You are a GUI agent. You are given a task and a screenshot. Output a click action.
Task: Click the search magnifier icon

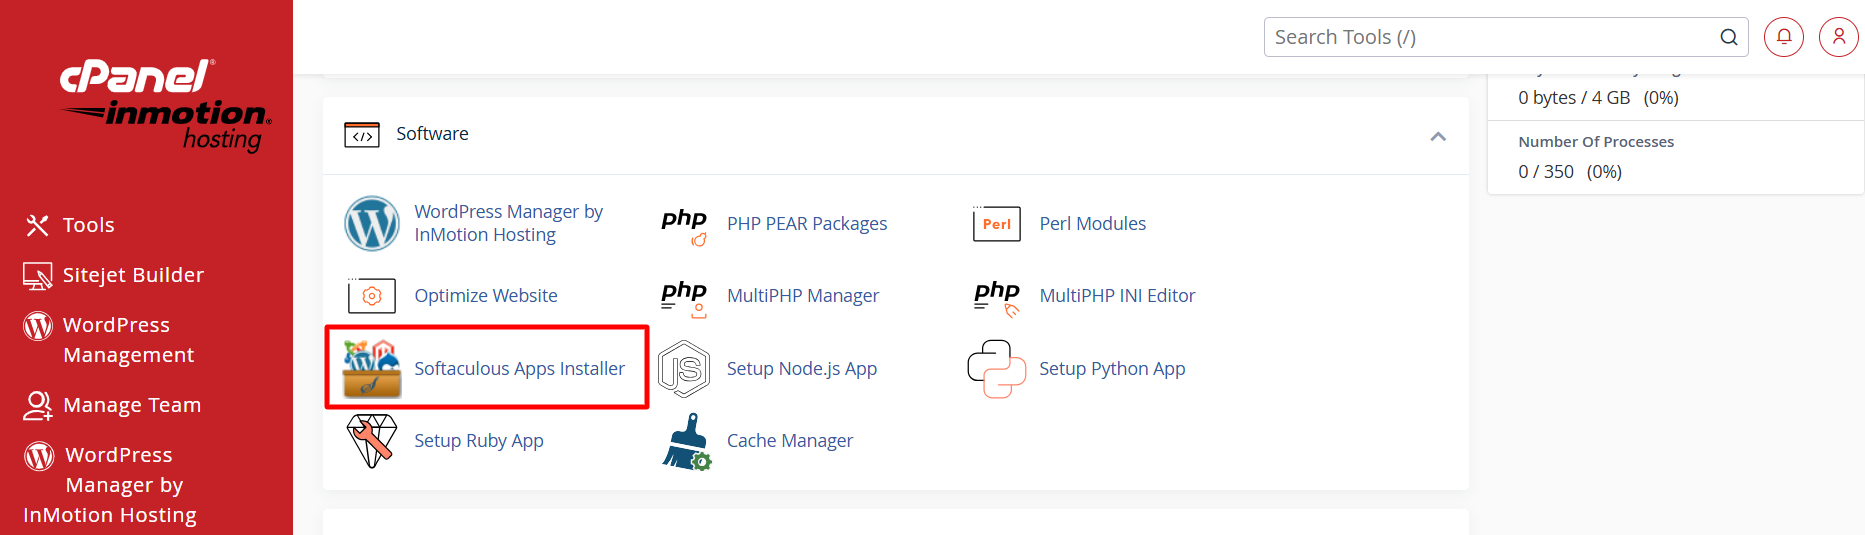[1729, 37]
